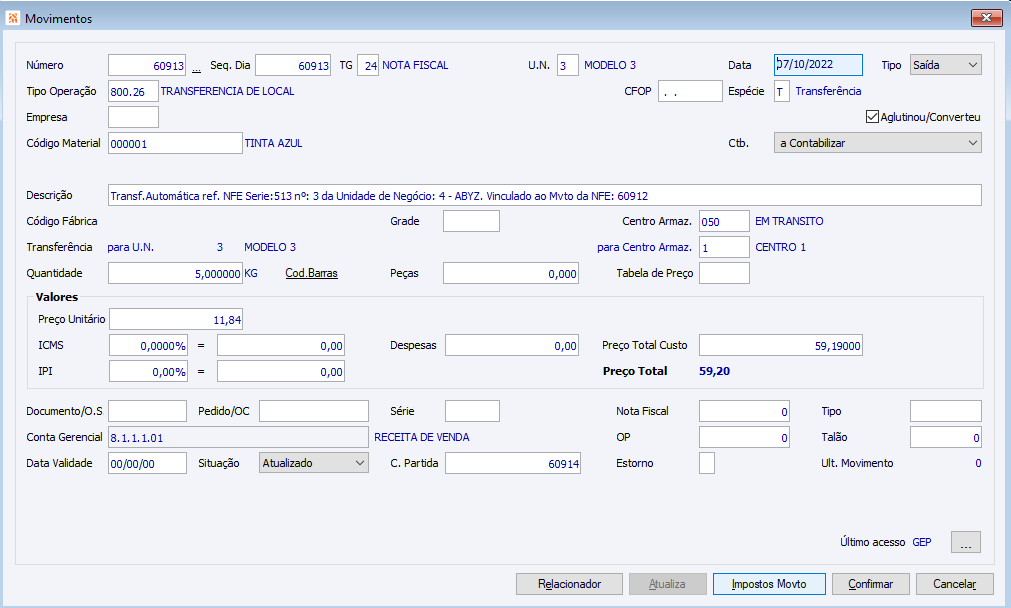Close the Movimentos window
The height and width of the screenshot is (608, 1011).
pyautogui.click(x=986, y=18)
